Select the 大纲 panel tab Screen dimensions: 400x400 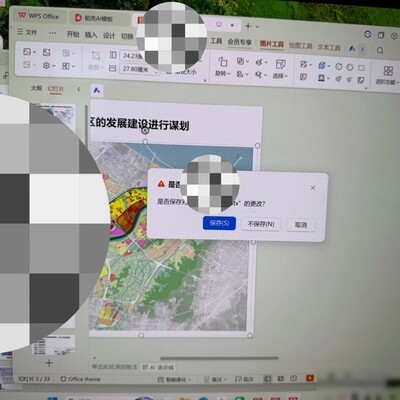pos(36,88)
